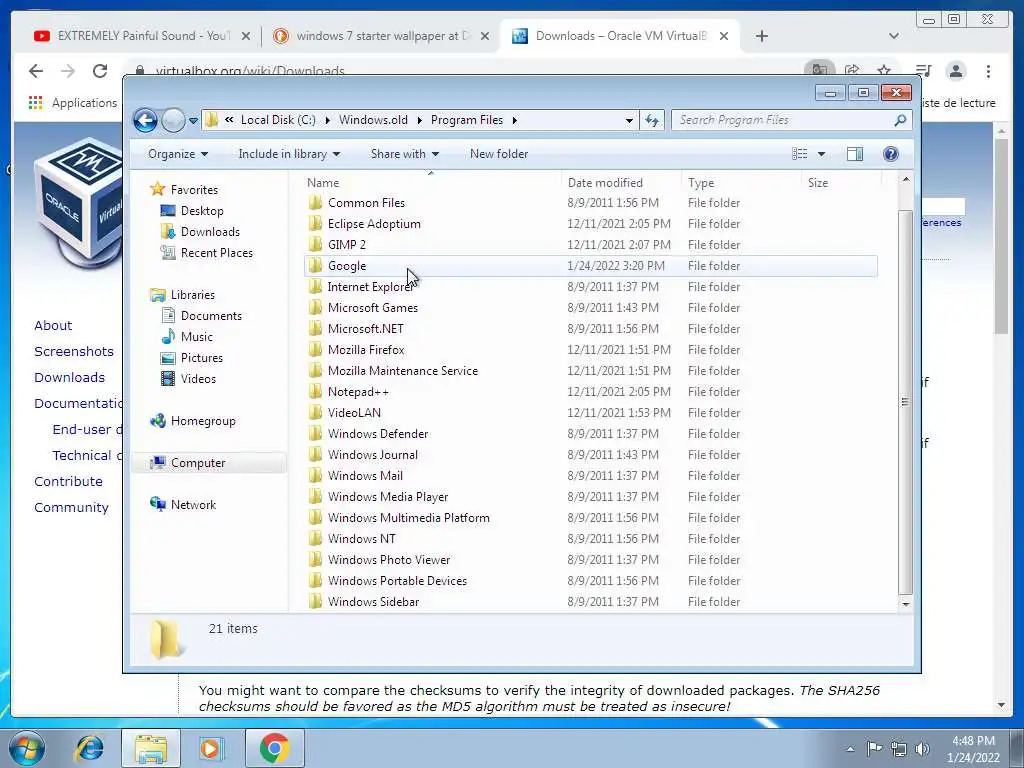1024x768 pixels.
Task: Select the Windows Defender folder icon
Action: click(x=315, y=434)
